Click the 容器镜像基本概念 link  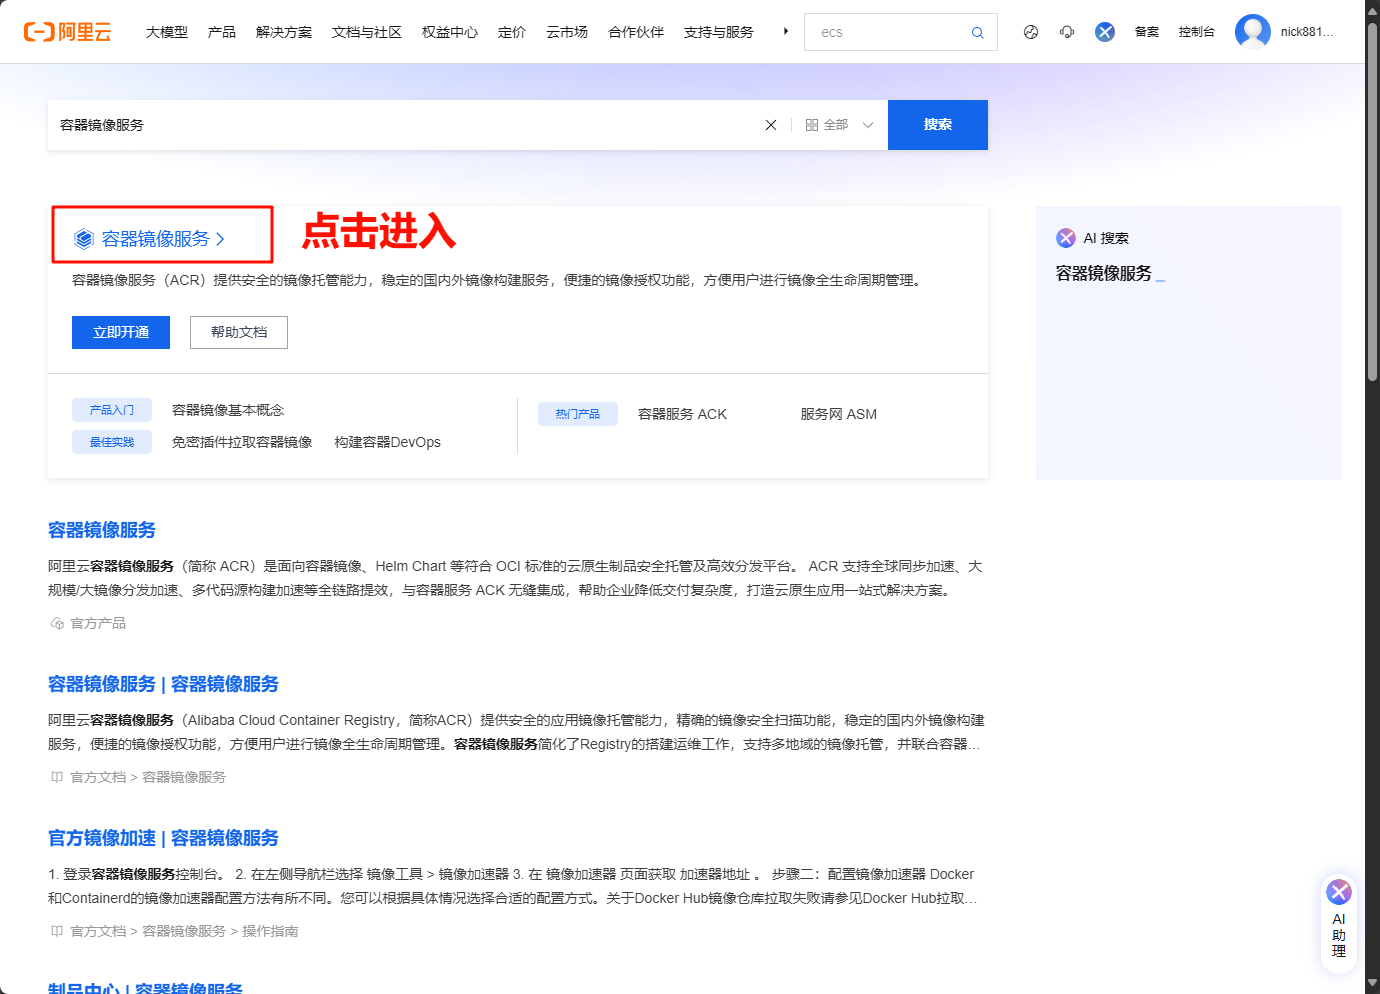click(x=228, y=410)
